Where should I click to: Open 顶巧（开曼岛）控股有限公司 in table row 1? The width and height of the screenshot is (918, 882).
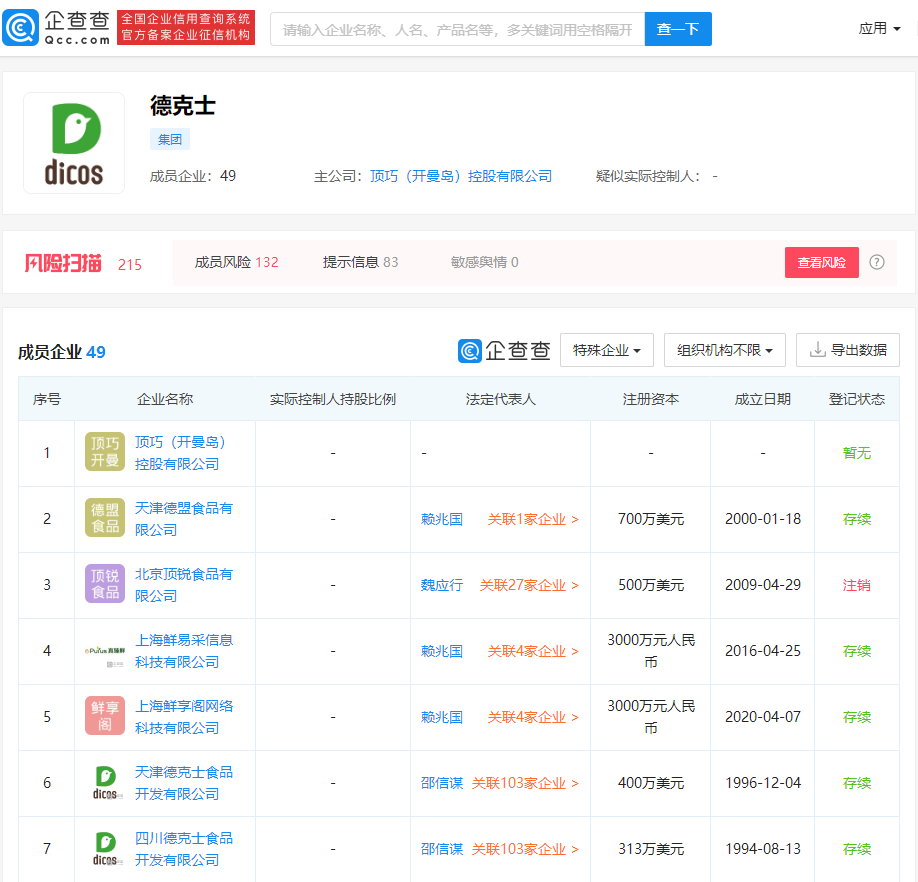point(180,453)
